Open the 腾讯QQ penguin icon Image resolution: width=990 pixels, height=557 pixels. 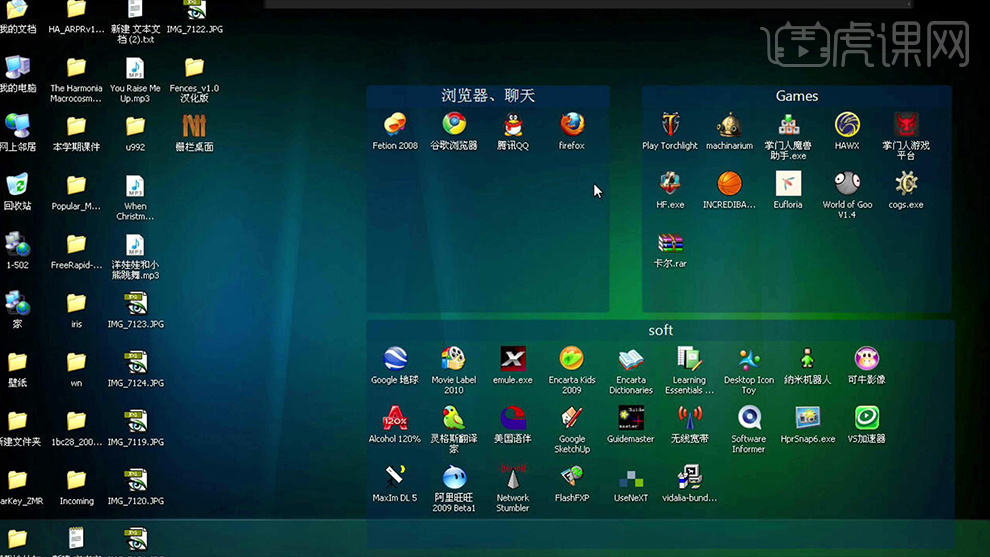point(513,125)
